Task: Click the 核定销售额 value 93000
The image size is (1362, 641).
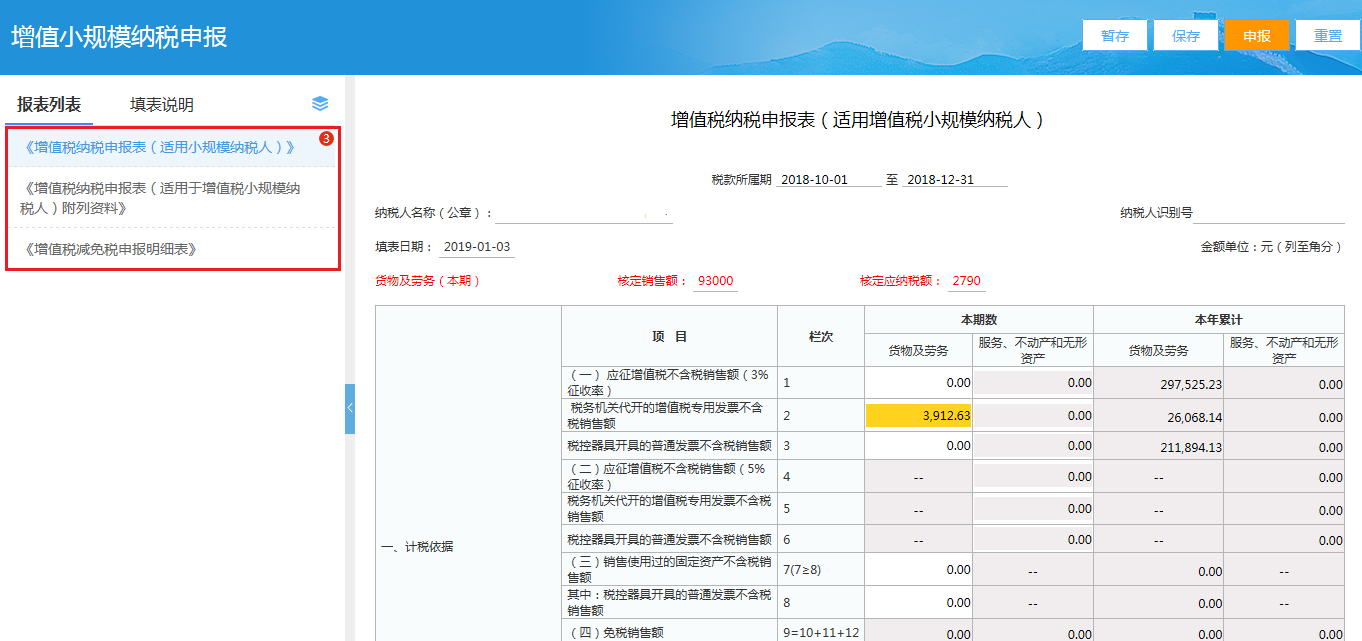Action: click(x=714, y=280)
